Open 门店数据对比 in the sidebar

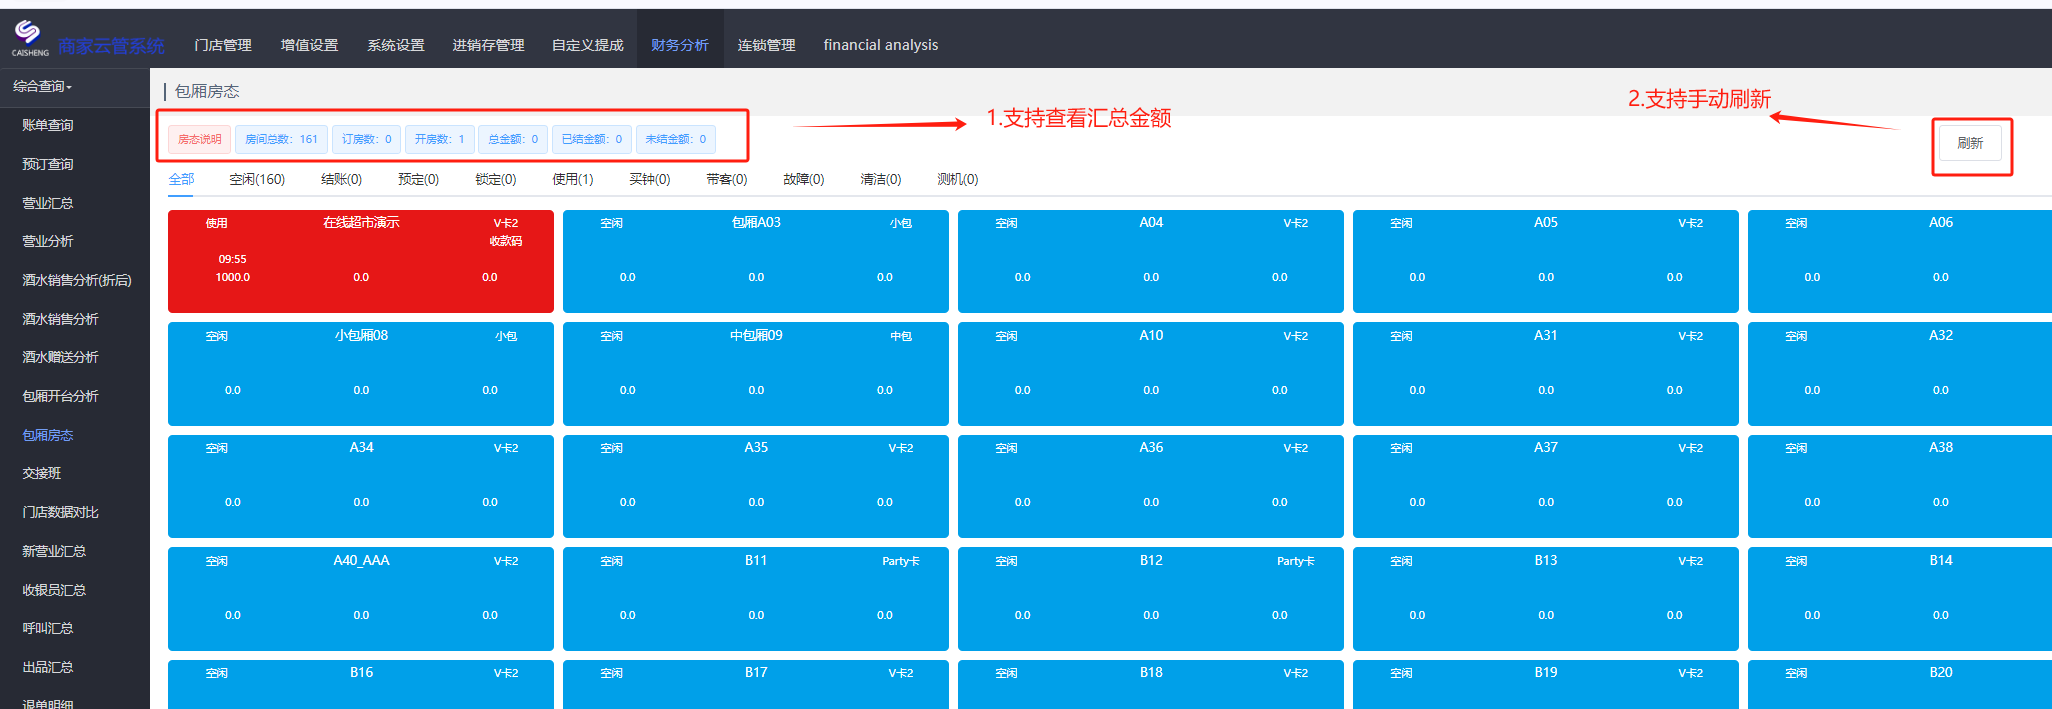pos(60,512)
